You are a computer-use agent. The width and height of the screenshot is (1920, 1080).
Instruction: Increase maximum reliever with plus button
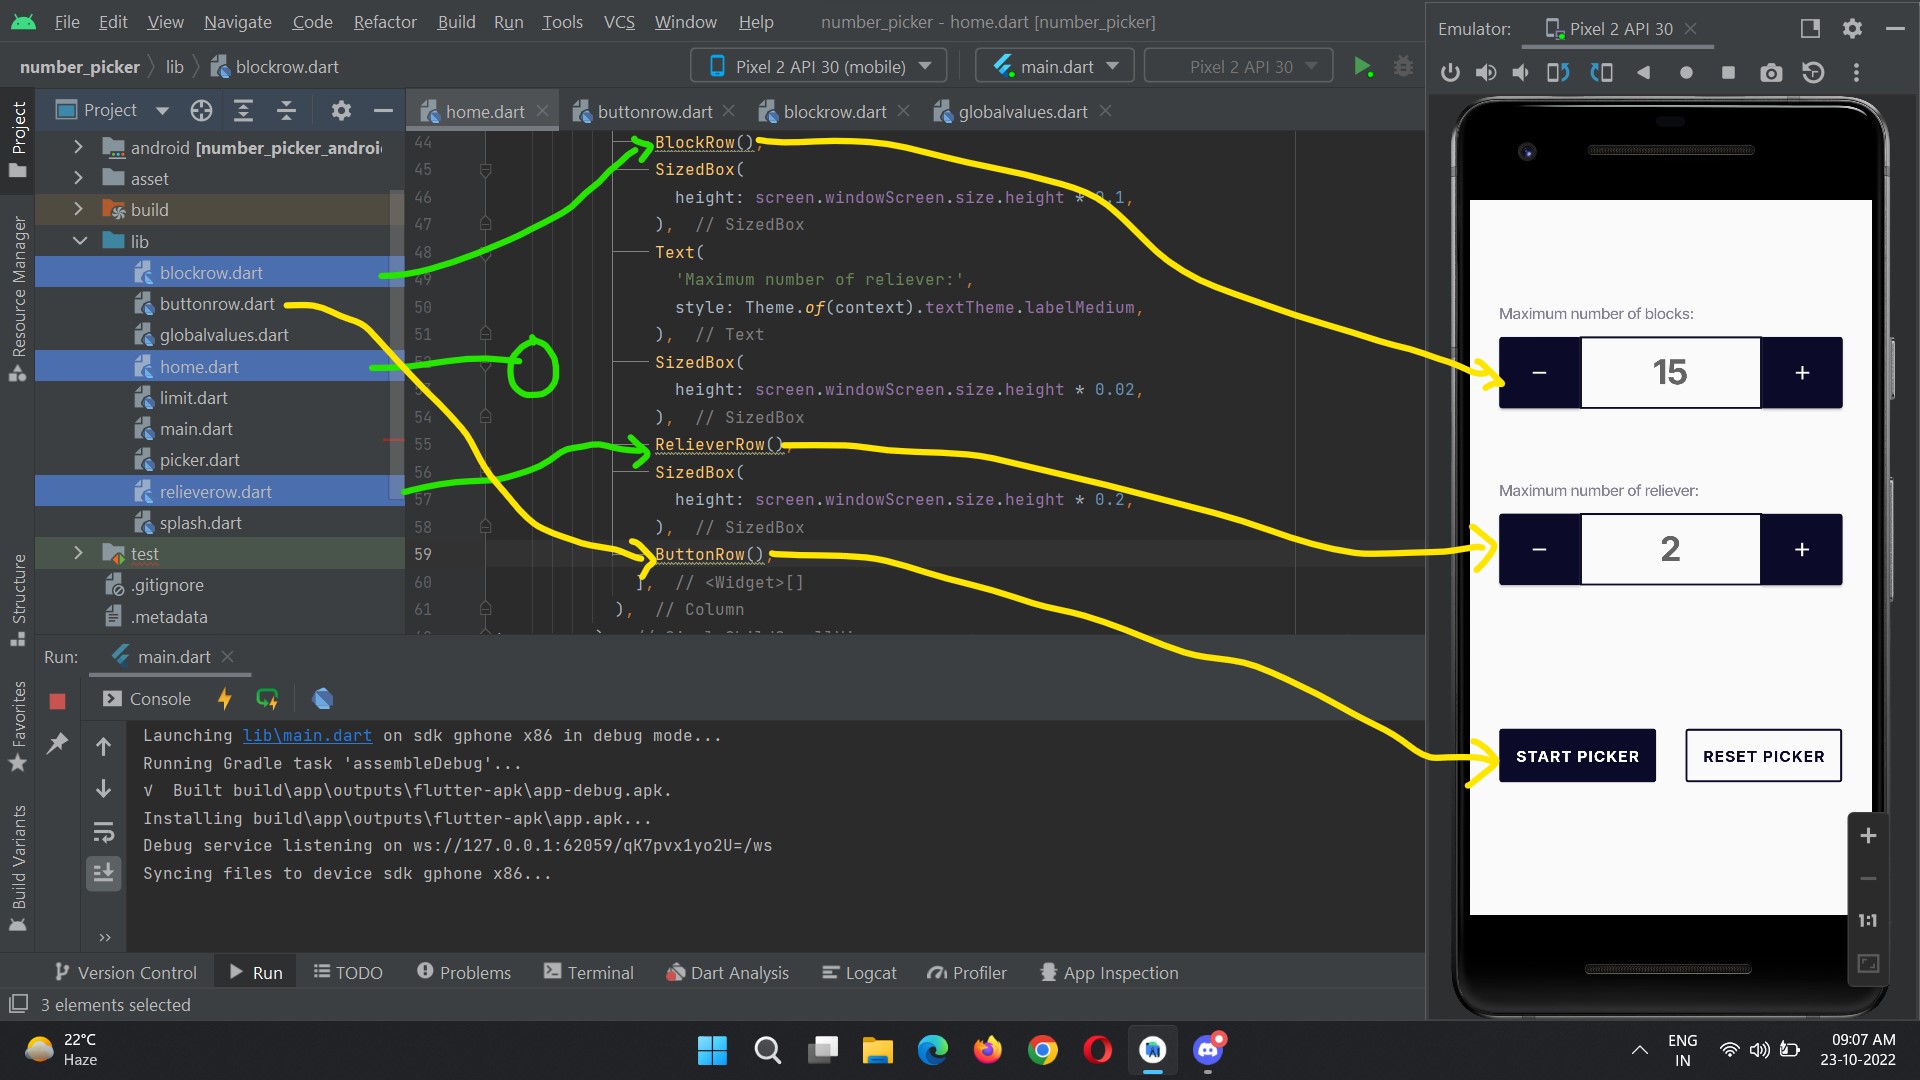(x=1802, y=549)
